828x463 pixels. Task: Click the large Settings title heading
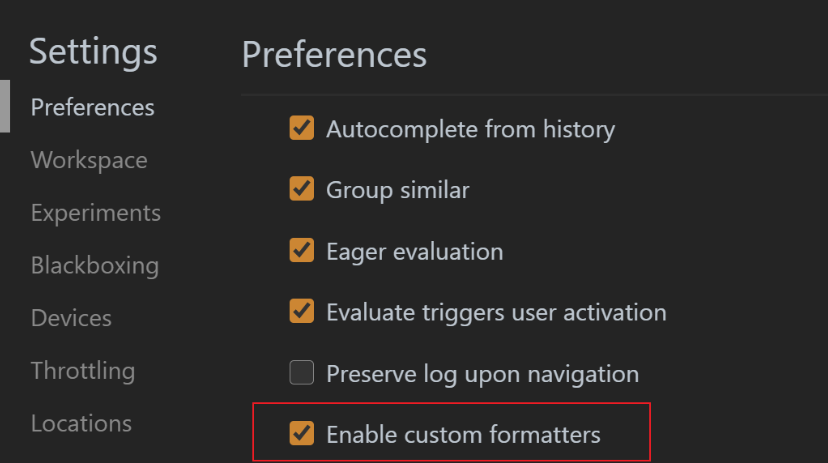pos(93,52)
